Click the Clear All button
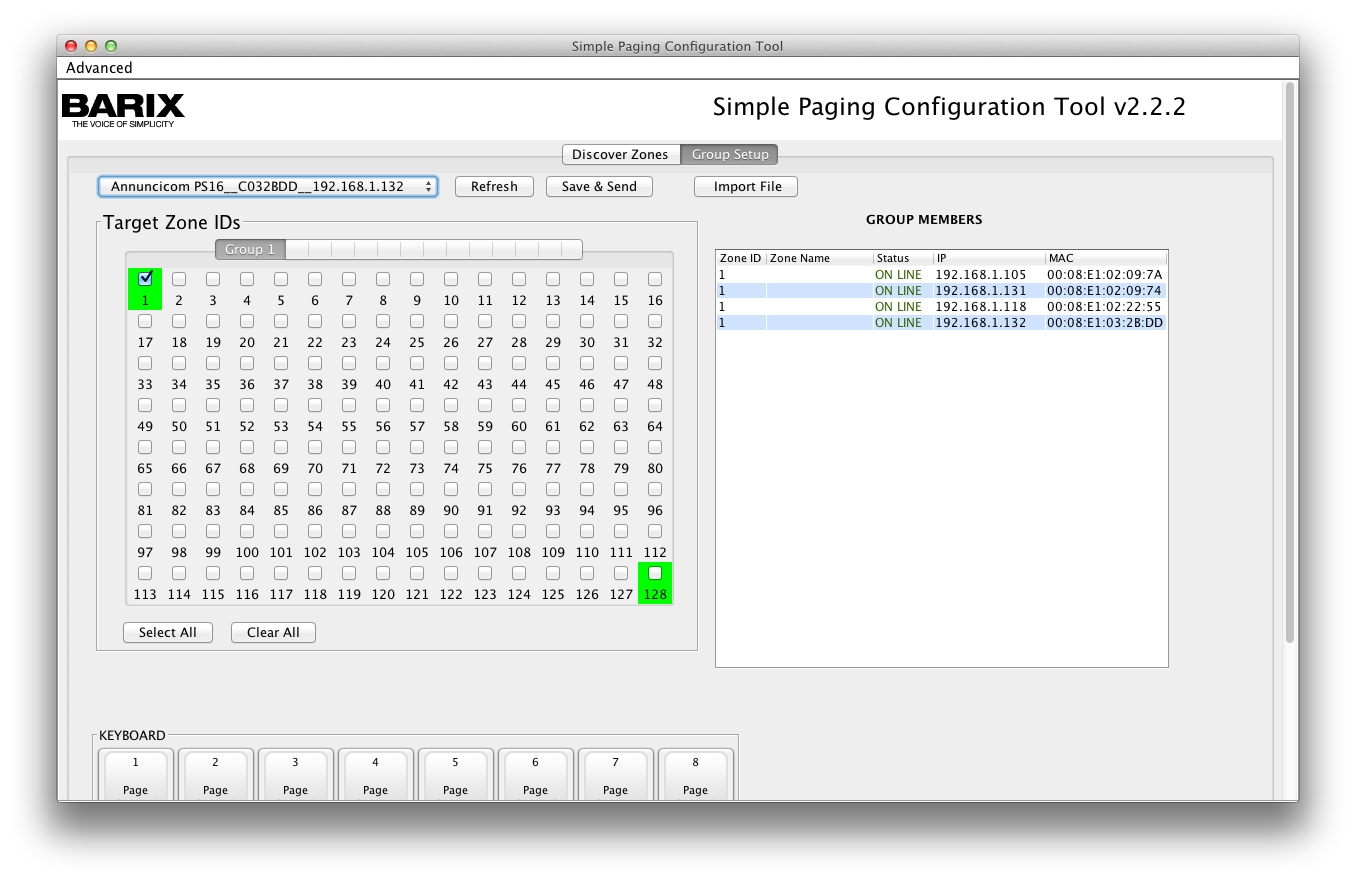 click(273, 633)
